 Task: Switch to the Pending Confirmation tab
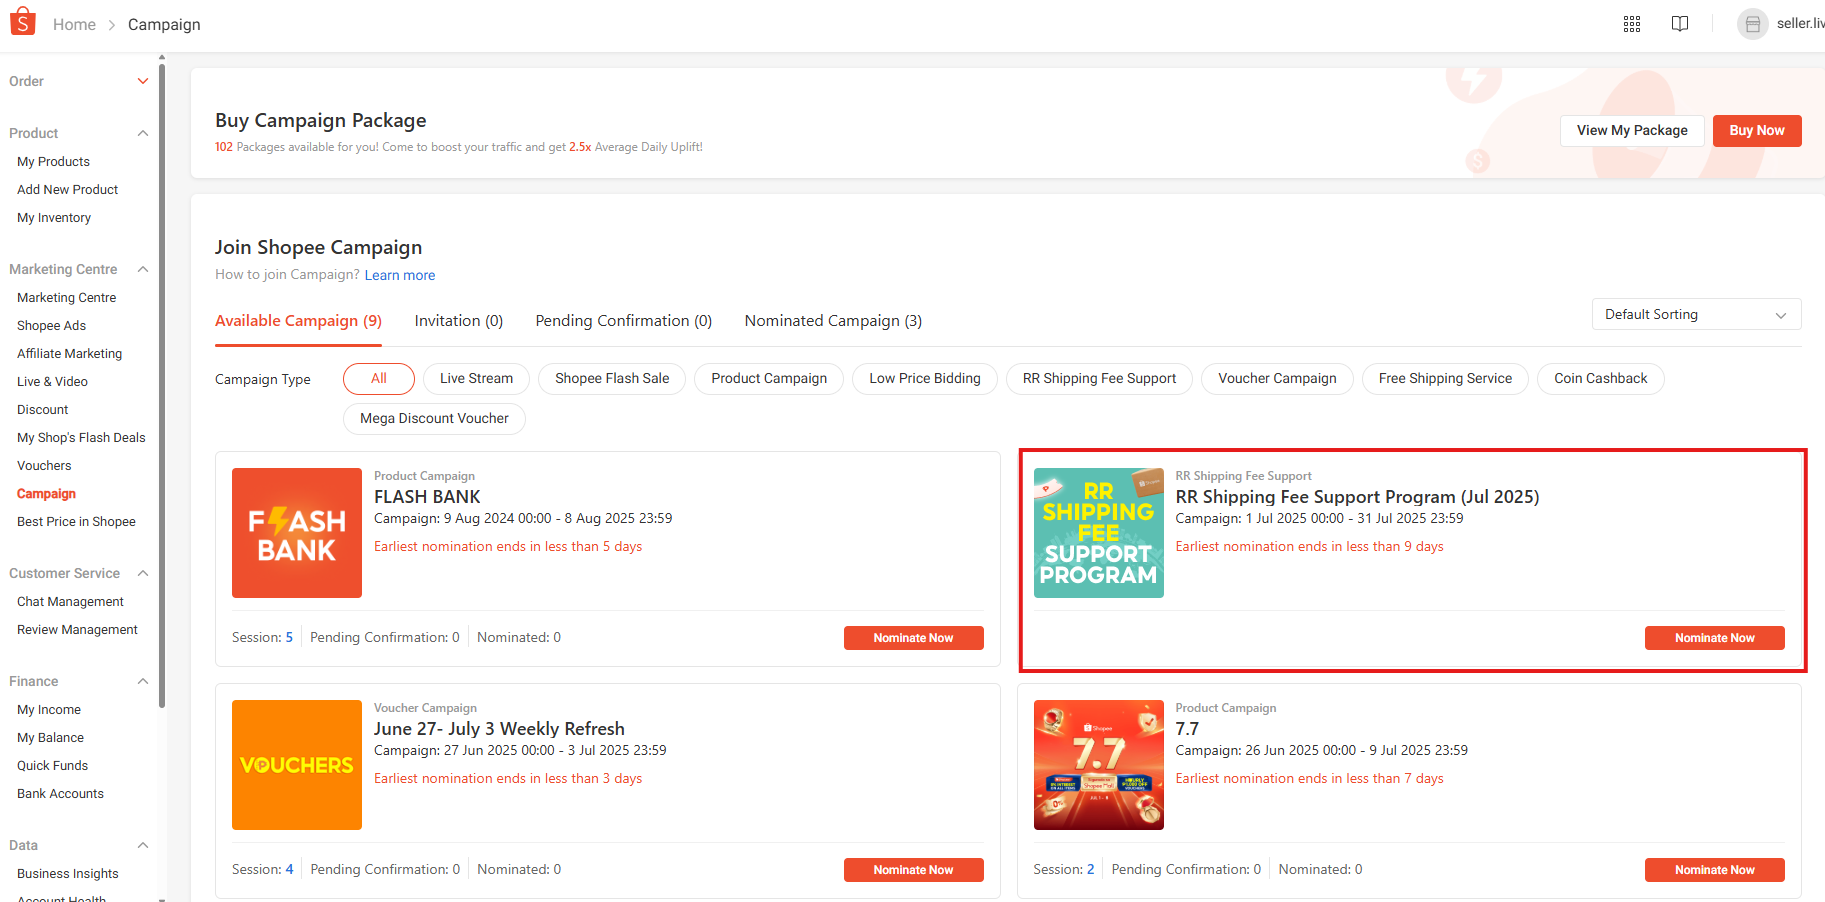tap(623, 321)
